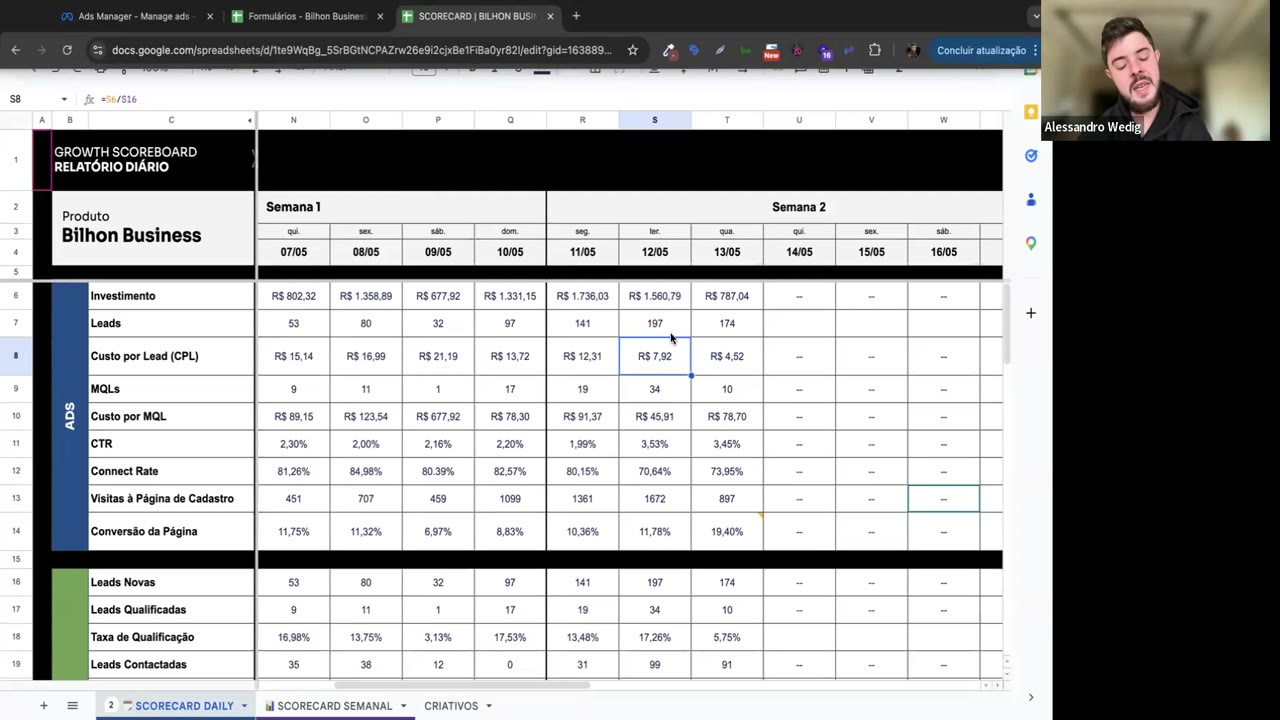Click the Leads Contactadas value 99
The height and width of the screenshot is (720, 1280).
(655, 664)
